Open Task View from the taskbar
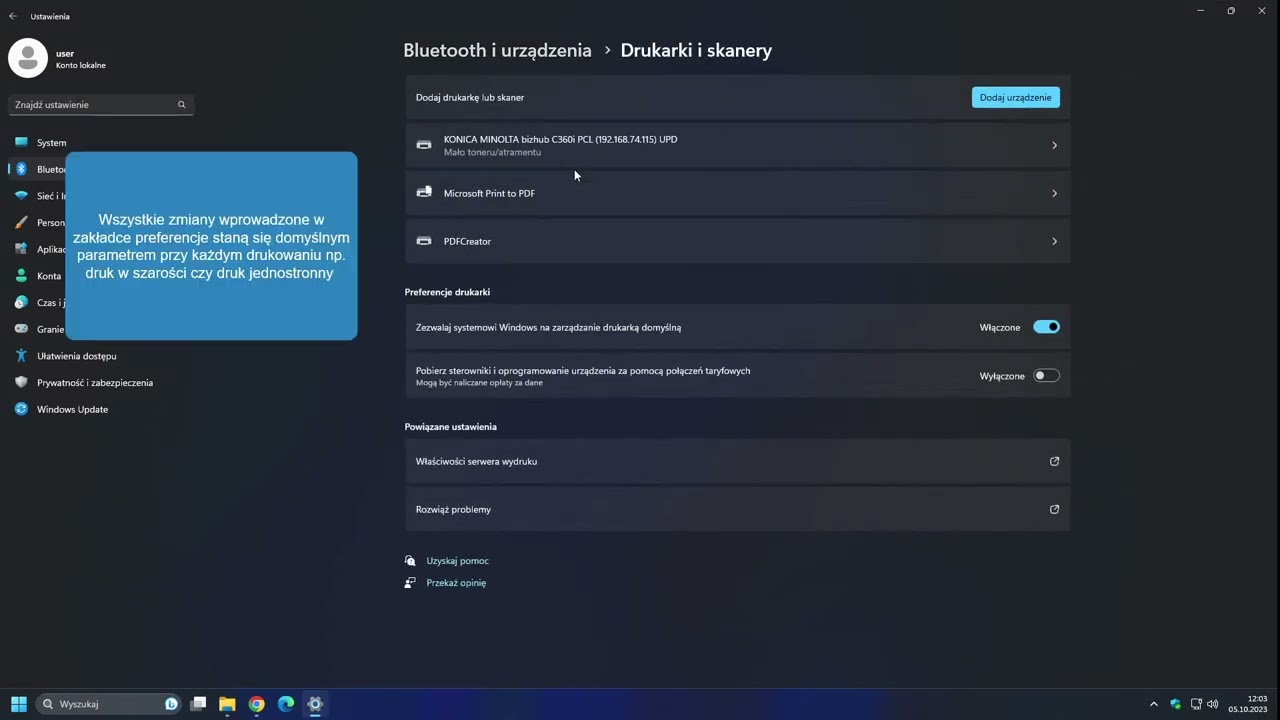The image size is (1280, 720). [x=198, y=704]
